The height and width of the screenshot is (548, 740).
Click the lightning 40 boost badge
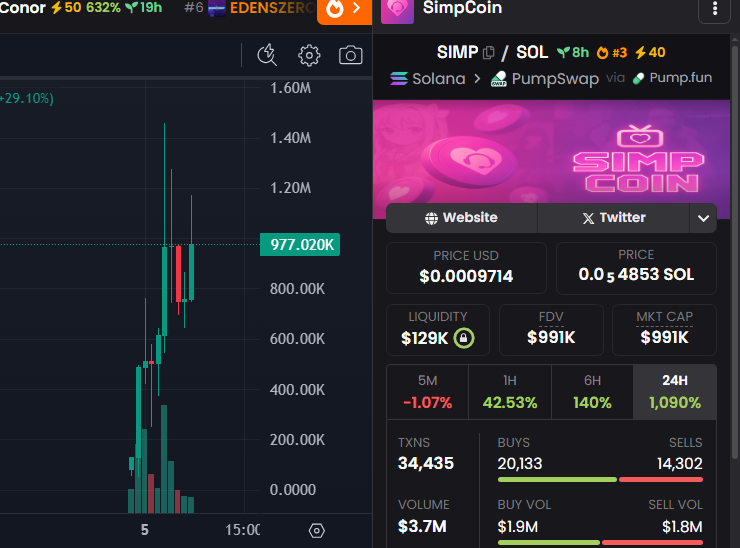pos(650,52)
